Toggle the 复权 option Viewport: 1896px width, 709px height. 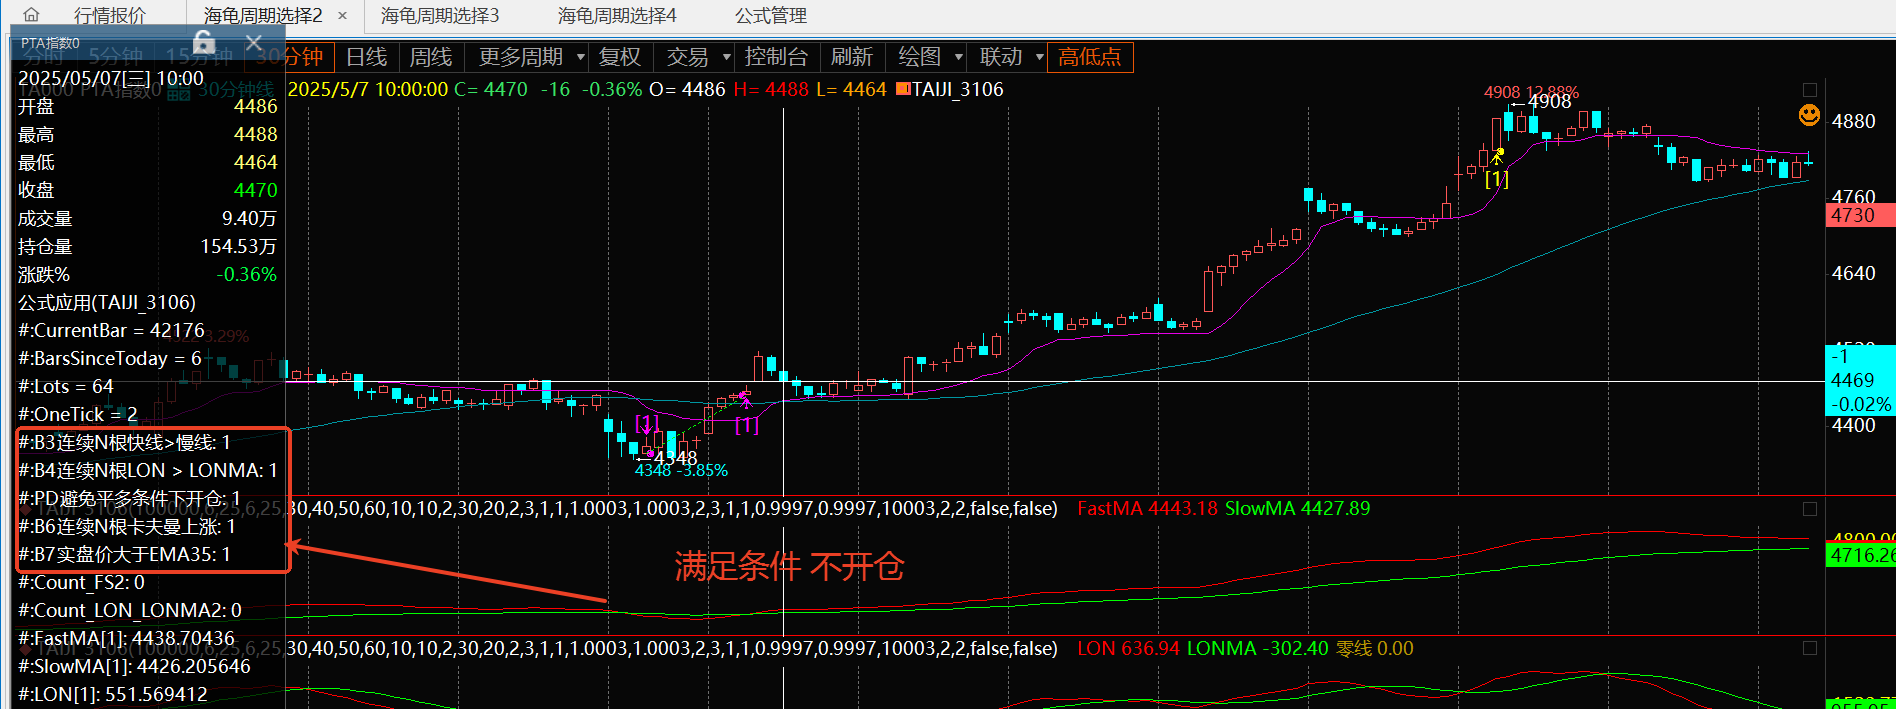[620, 57]
